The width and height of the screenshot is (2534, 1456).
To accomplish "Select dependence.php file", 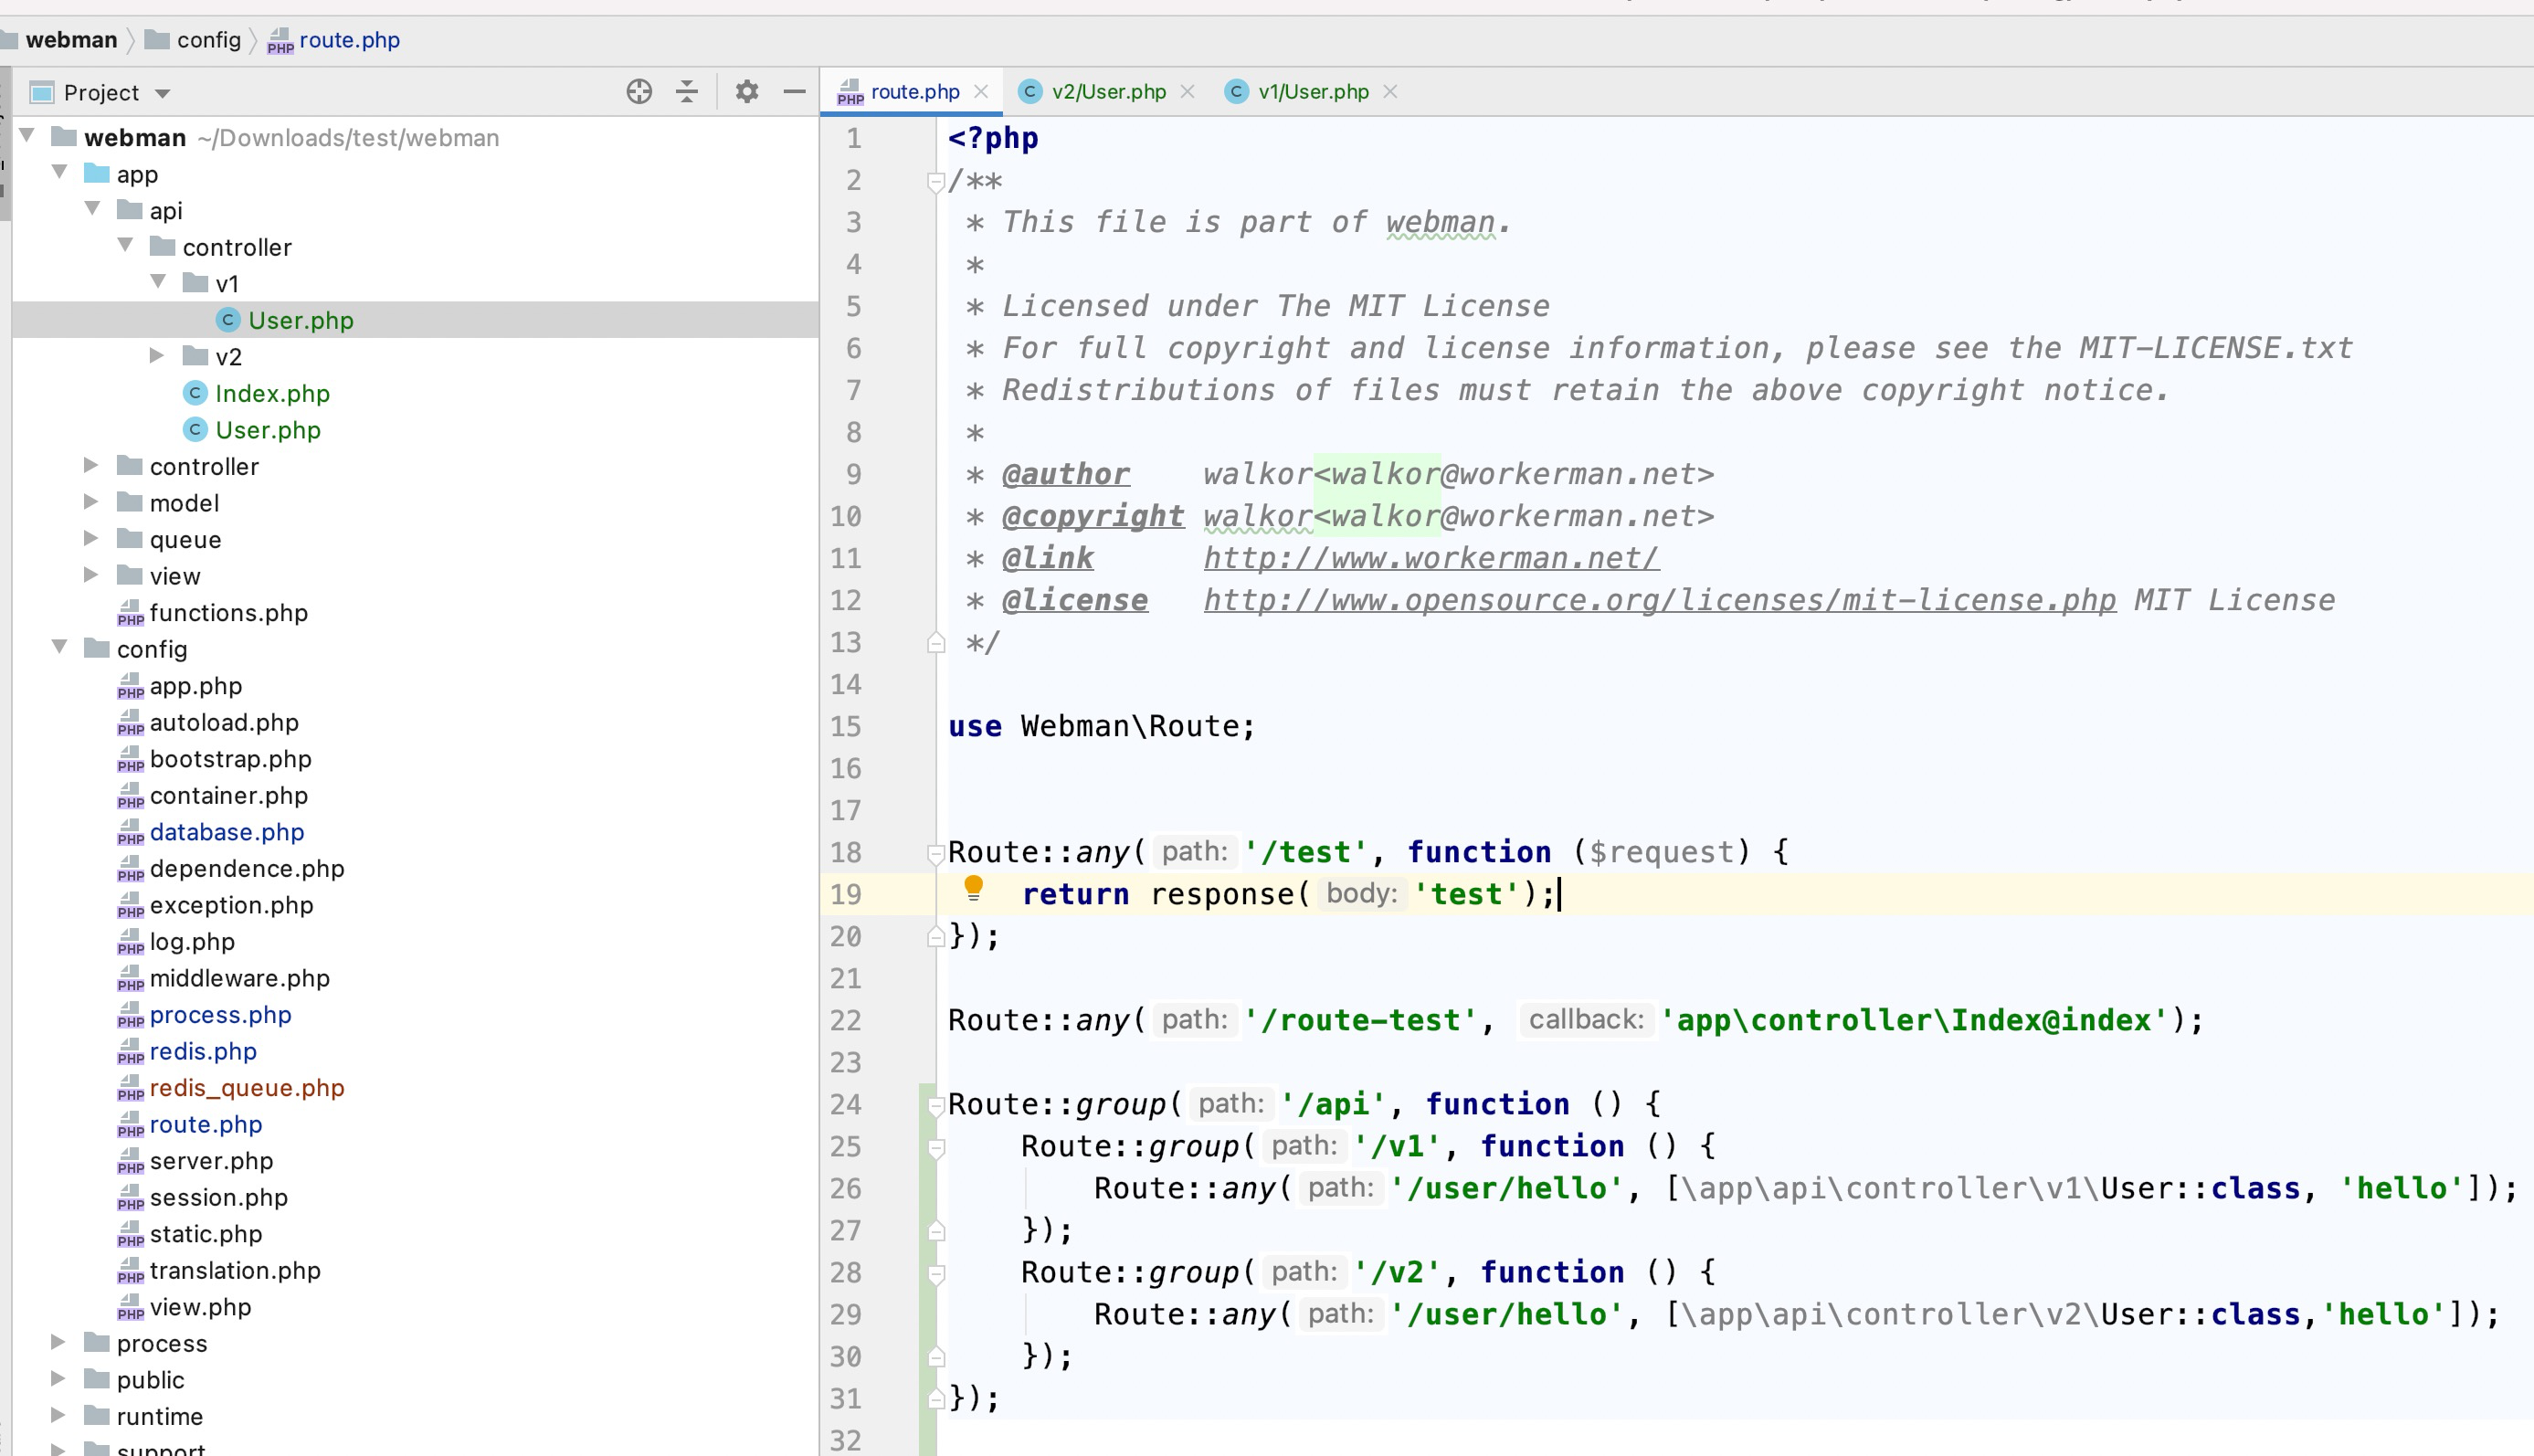I will (247, 868).
